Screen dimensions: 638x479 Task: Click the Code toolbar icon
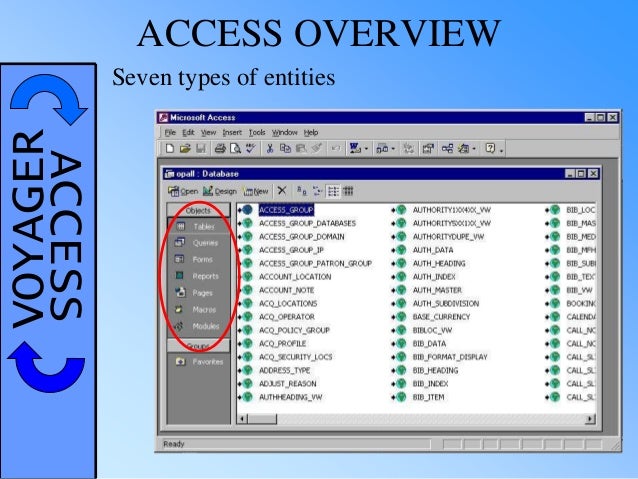coord(408,149)
